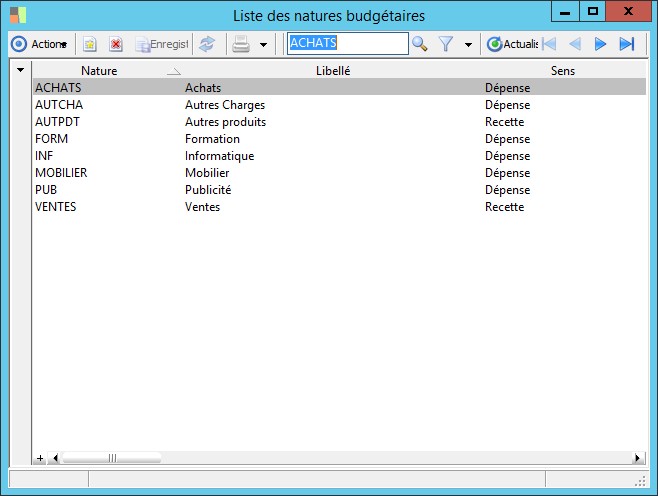Viewport: 658px width, 496px height.
Task: Select the VENTES row
Action: pyautogui.click(x=339, y=206)
